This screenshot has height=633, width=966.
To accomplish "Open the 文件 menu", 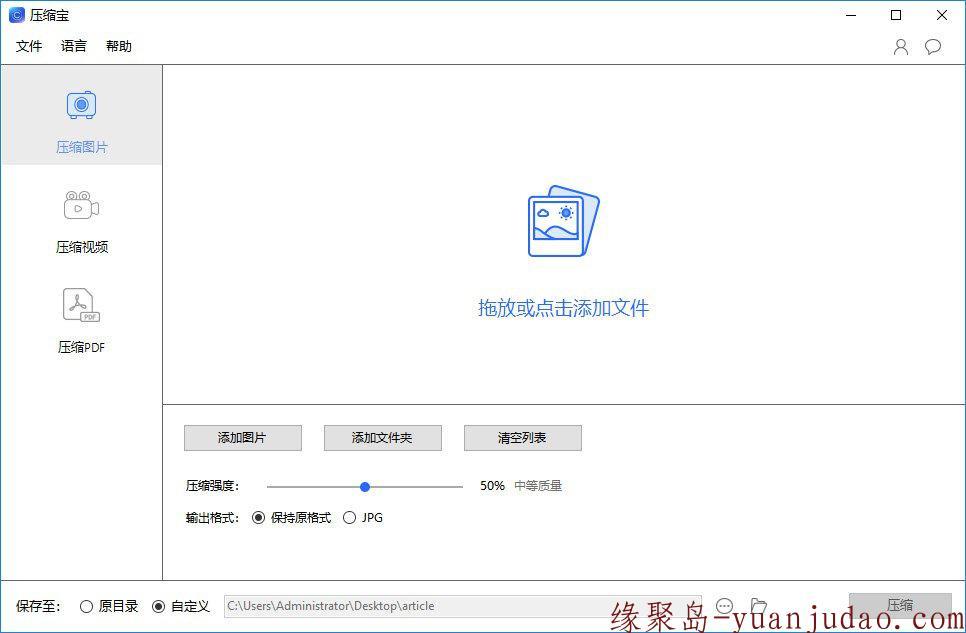I will pyautogui.click(x=29, y=46).
